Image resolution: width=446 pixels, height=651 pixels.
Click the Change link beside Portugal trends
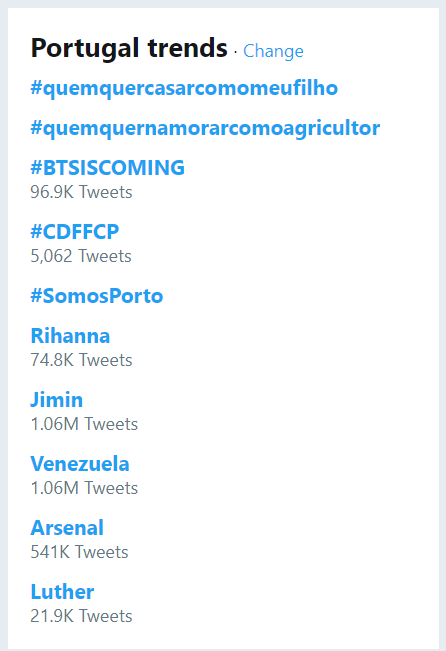click(x=273, y=51)
